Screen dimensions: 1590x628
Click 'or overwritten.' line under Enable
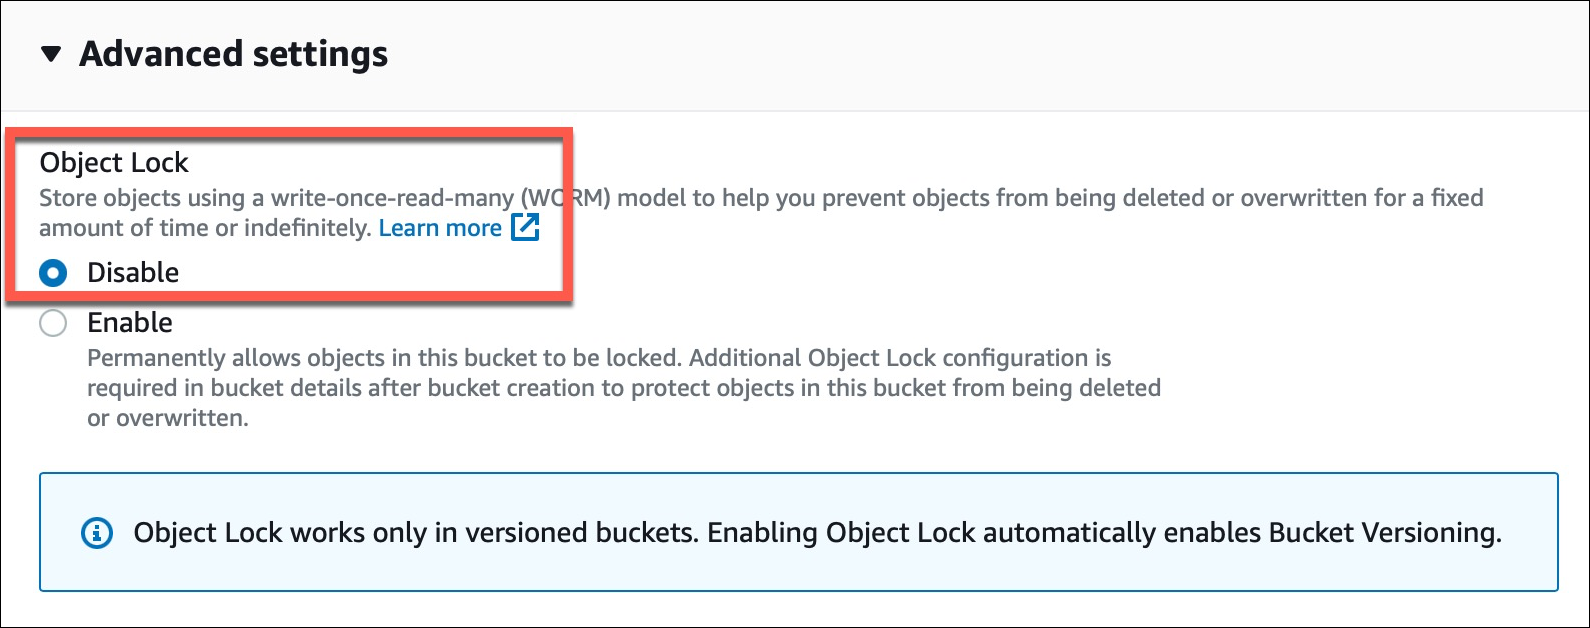pyautogui.click(x=168, y=418)
